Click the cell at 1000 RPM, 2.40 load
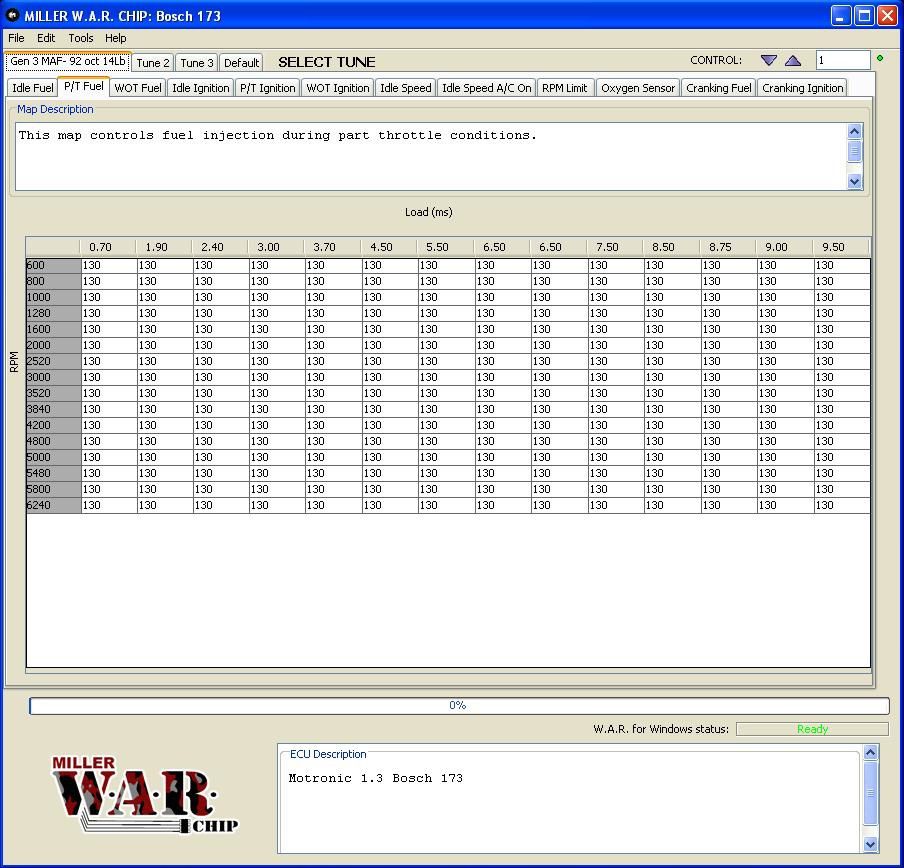This screenshot has height=868, width=904. coord(221,297)
